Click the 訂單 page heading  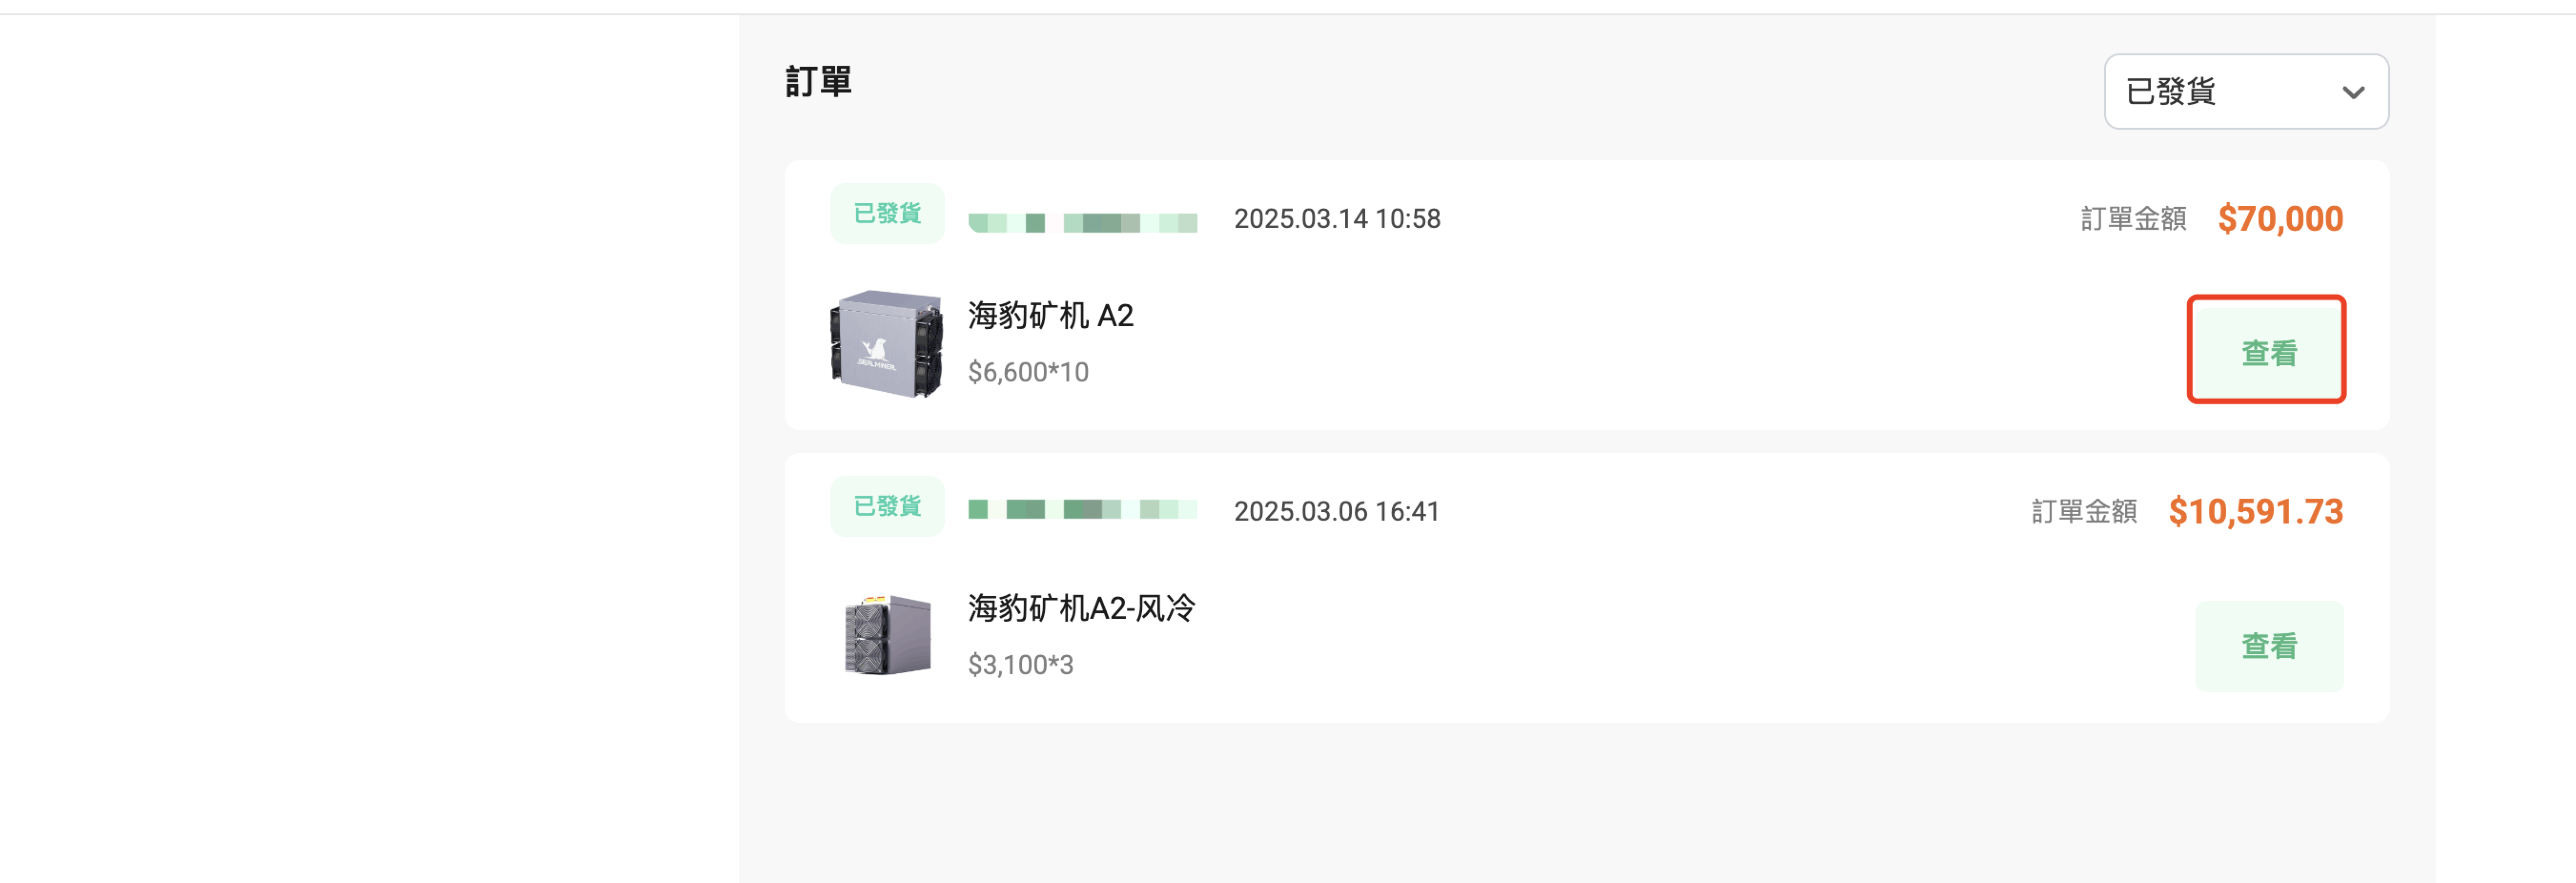tap(818, 81)
